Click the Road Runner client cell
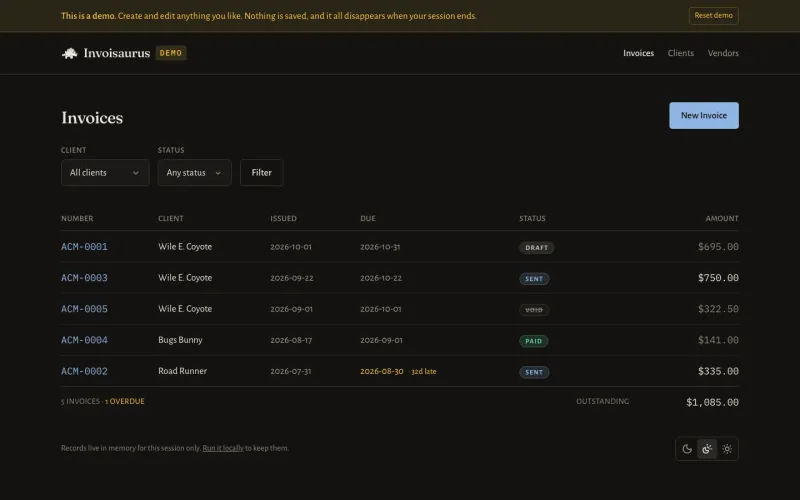800x500 pixels. [182, 371]
